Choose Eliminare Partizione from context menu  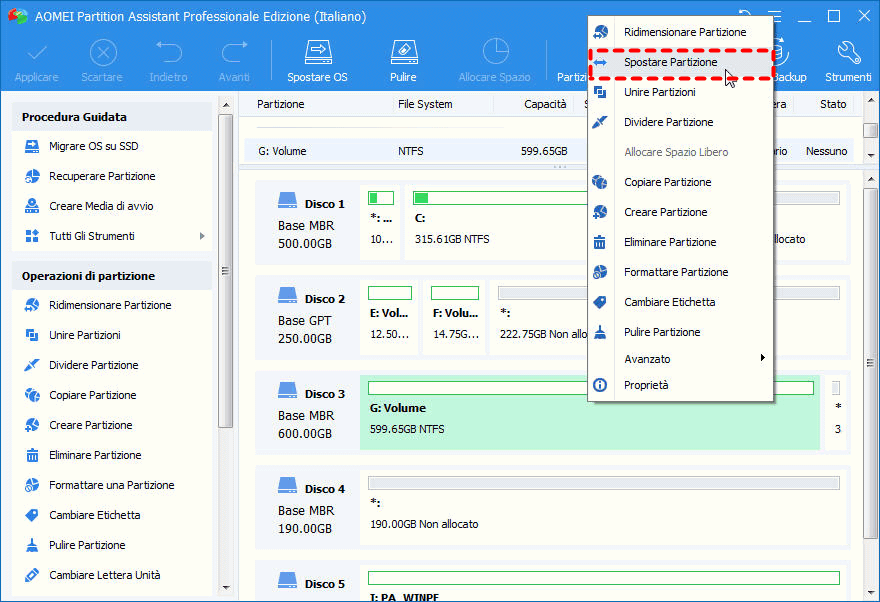pos(680,242)
